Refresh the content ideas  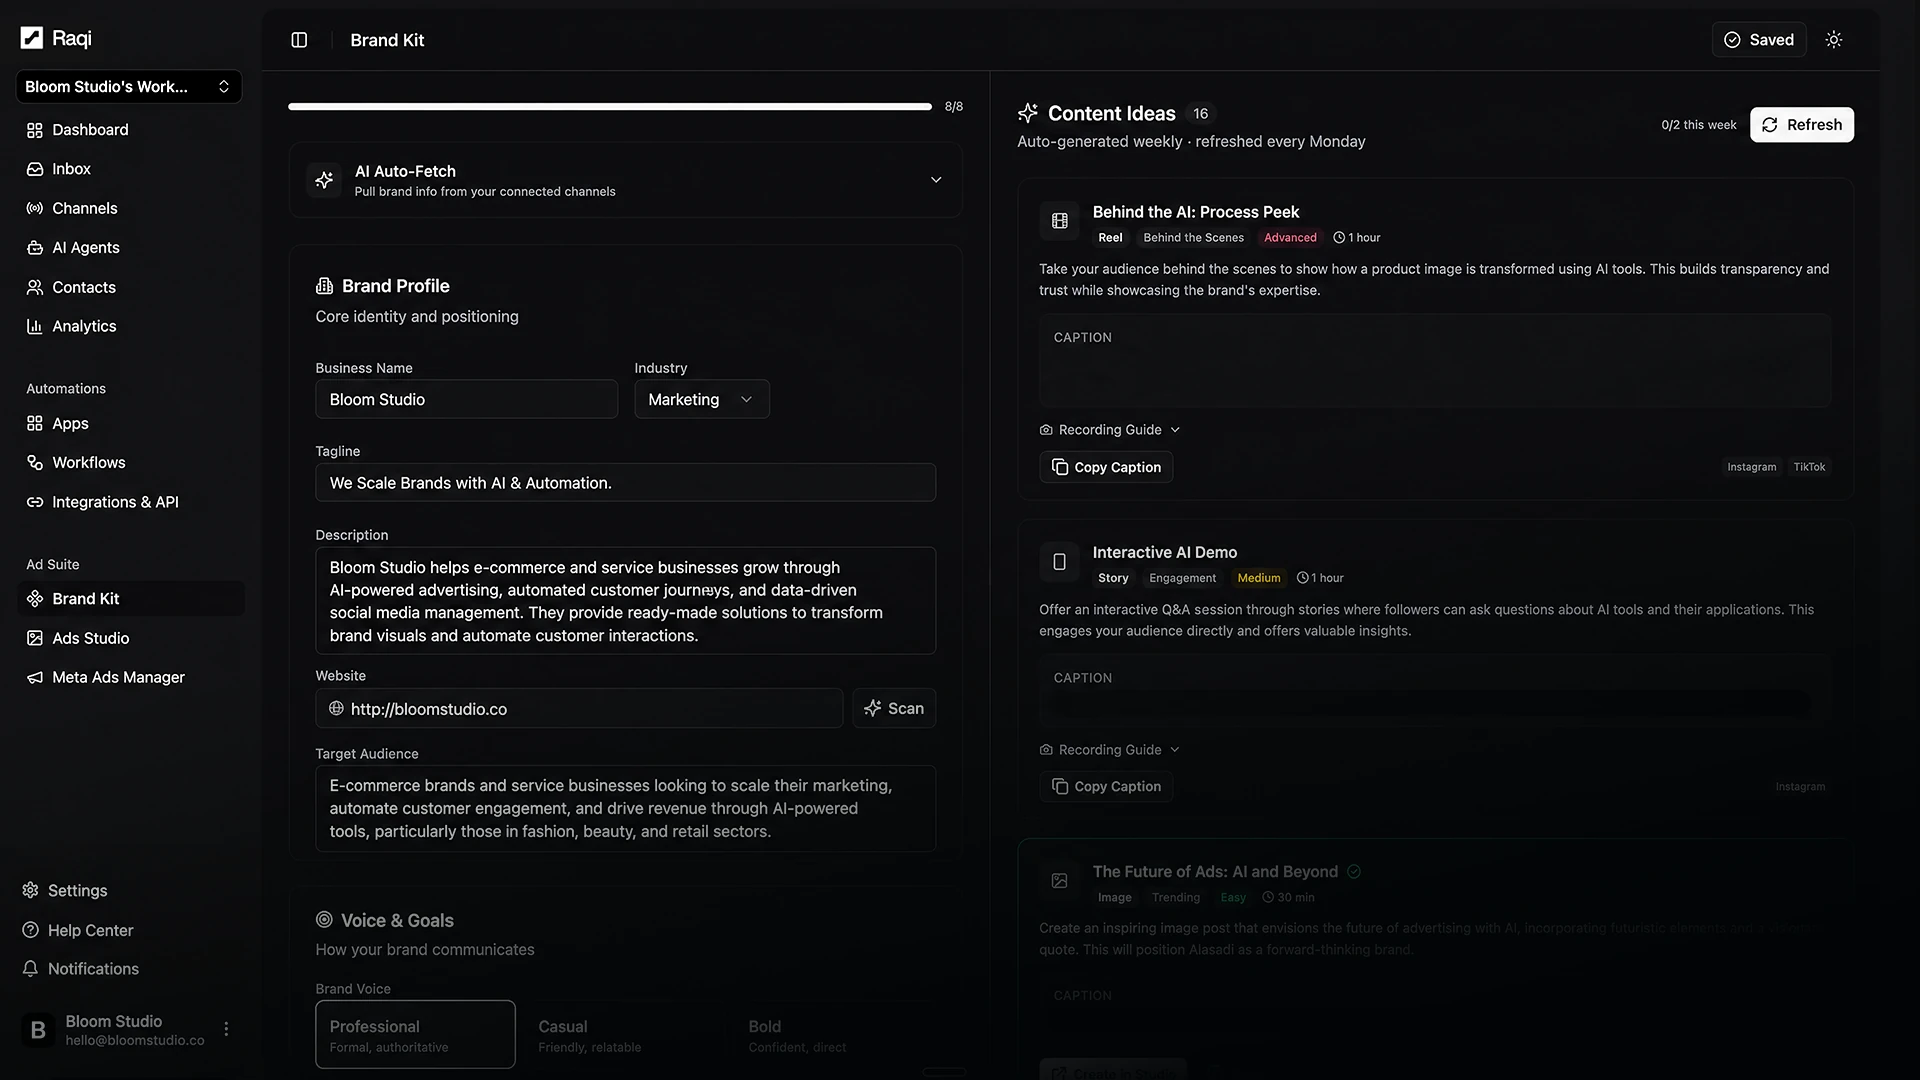[x=1802, y=125]
